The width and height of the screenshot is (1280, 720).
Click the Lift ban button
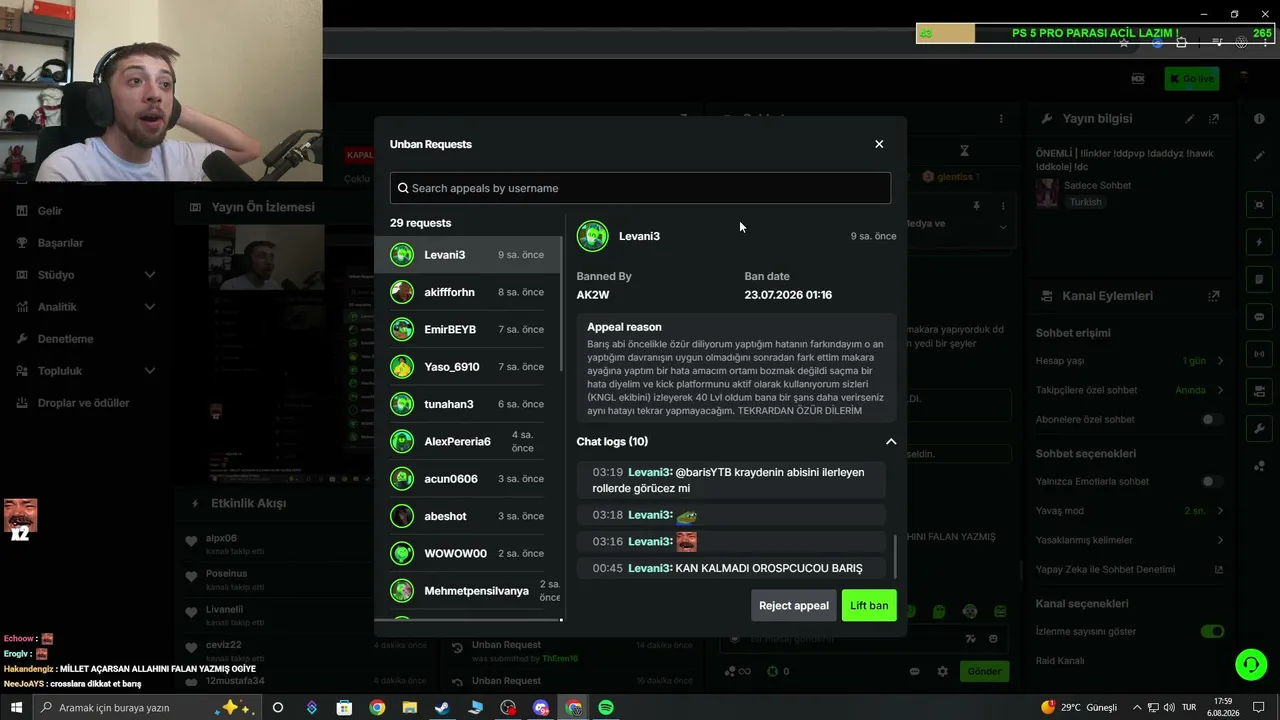[x=869, y=605]
